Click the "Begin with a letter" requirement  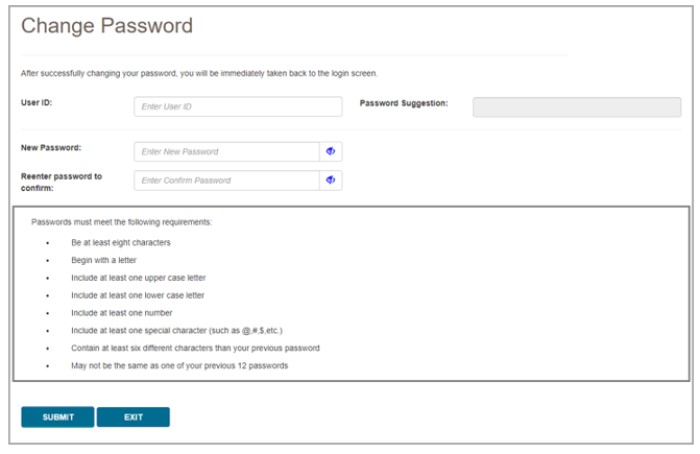104,260
